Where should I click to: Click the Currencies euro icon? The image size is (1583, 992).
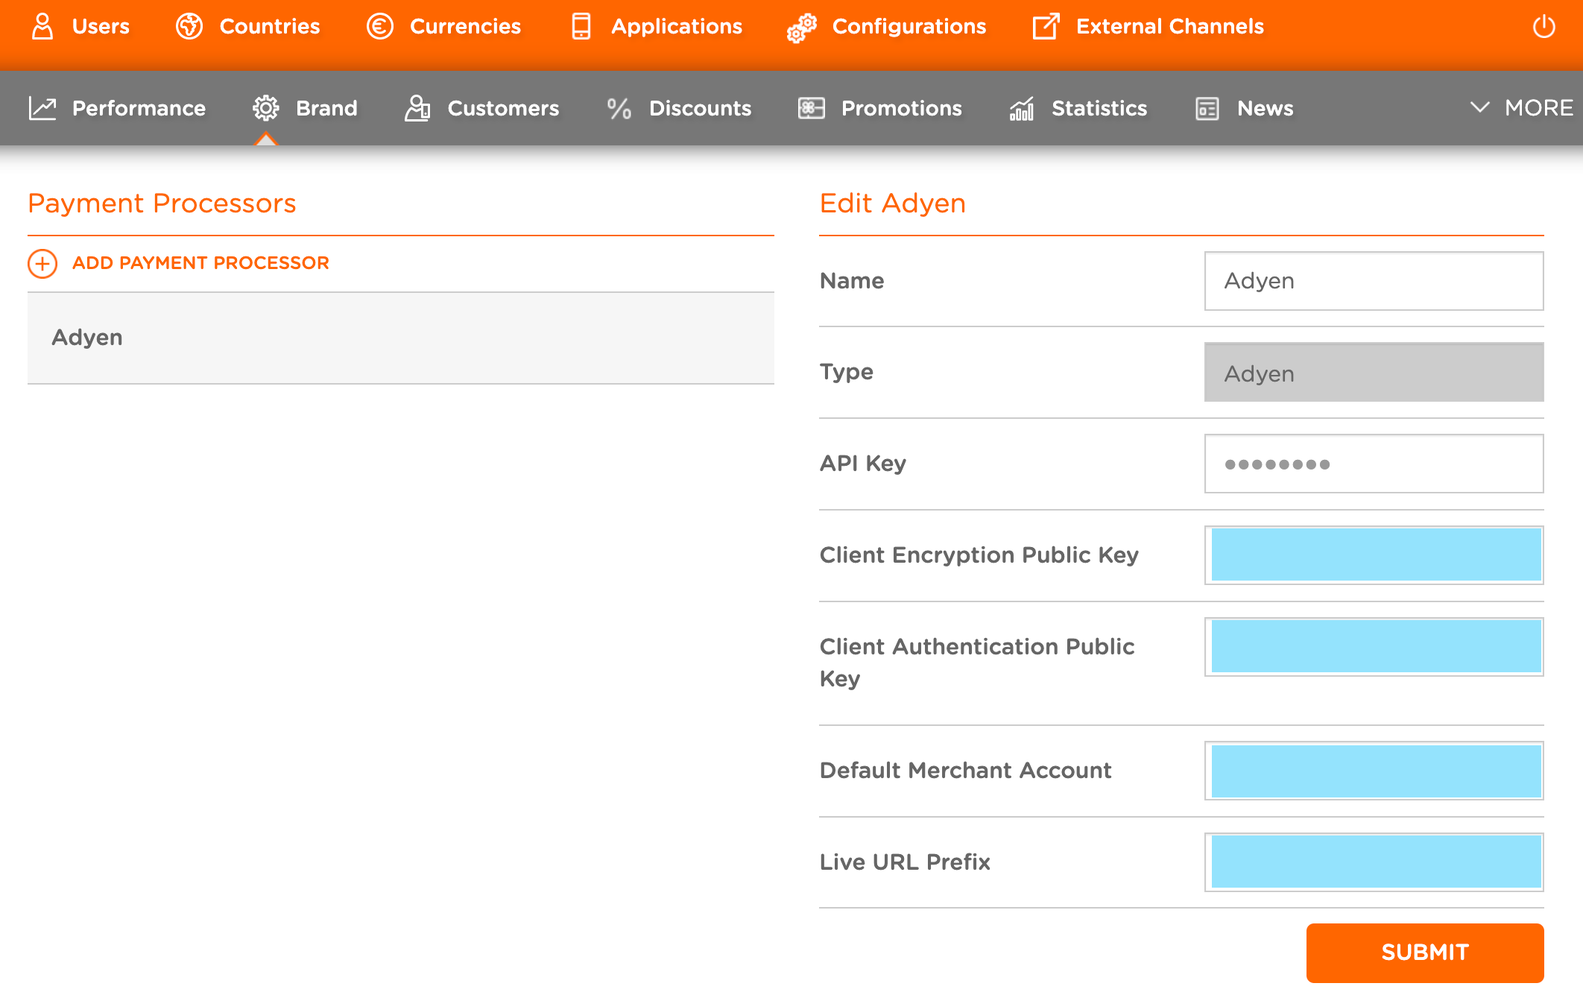[x=380, y=26]
